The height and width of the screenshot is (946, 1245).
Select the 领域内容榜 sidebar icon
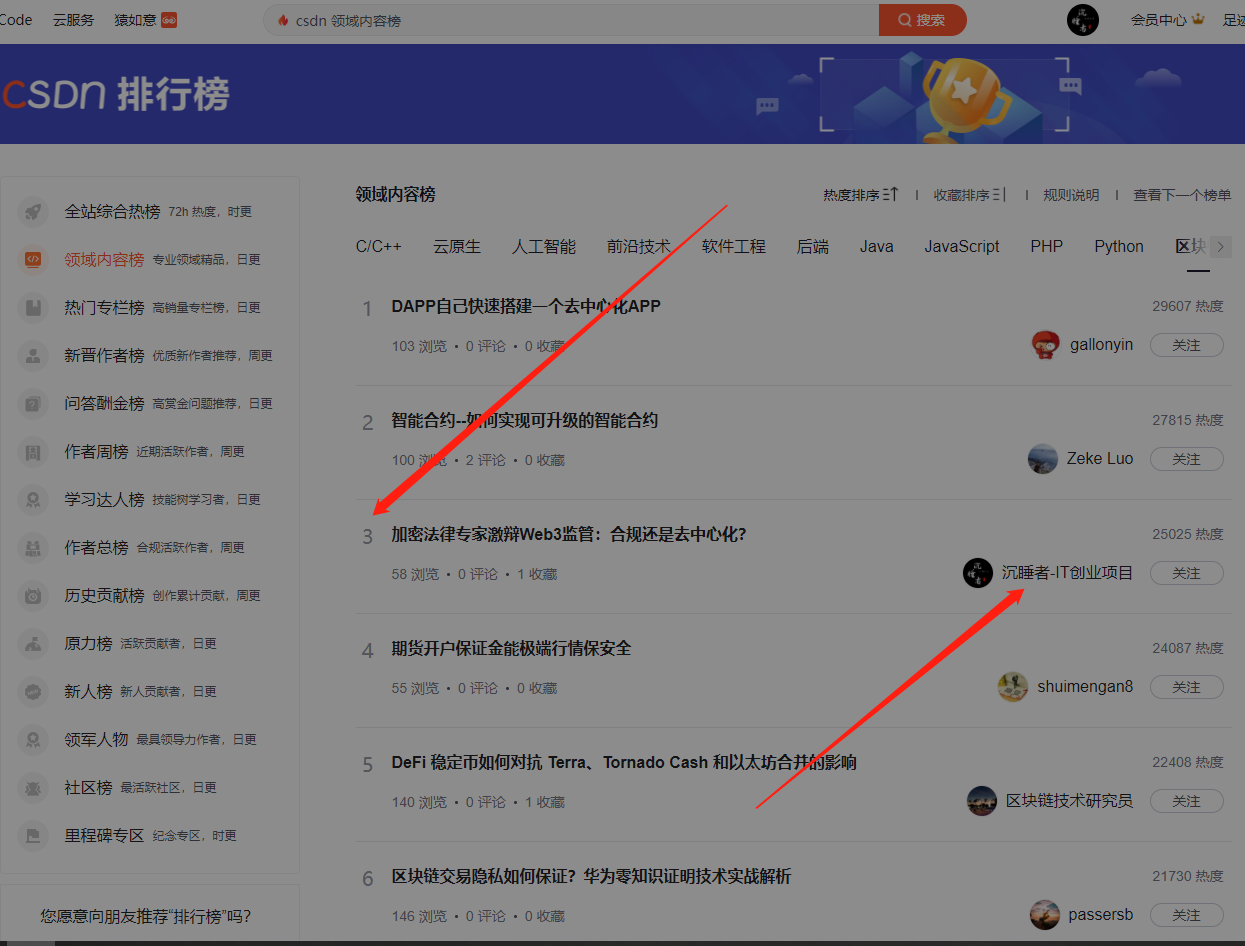pos(33,260)
